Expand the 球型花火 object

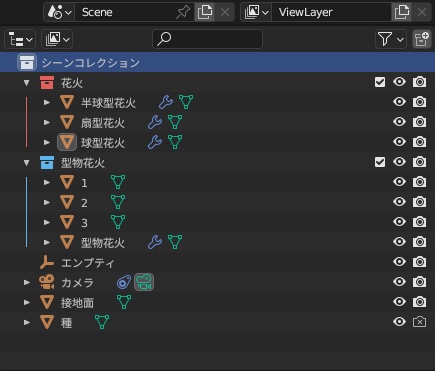point(47,142)
